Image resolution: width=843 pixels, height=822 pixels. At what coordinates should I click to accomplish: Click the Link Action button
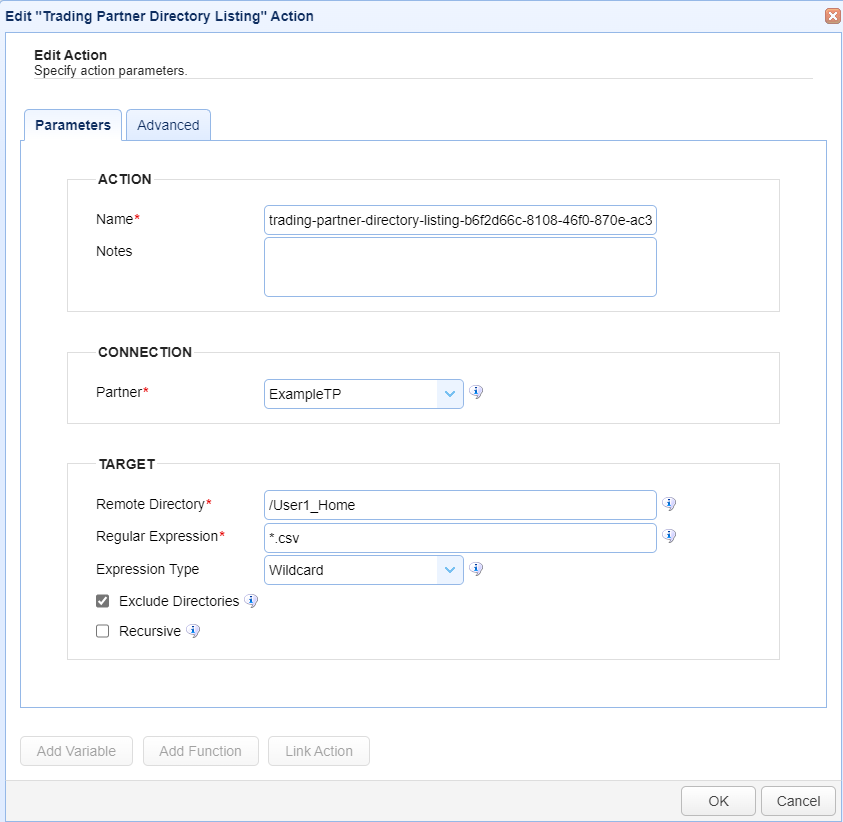click(x=319, y=751)
